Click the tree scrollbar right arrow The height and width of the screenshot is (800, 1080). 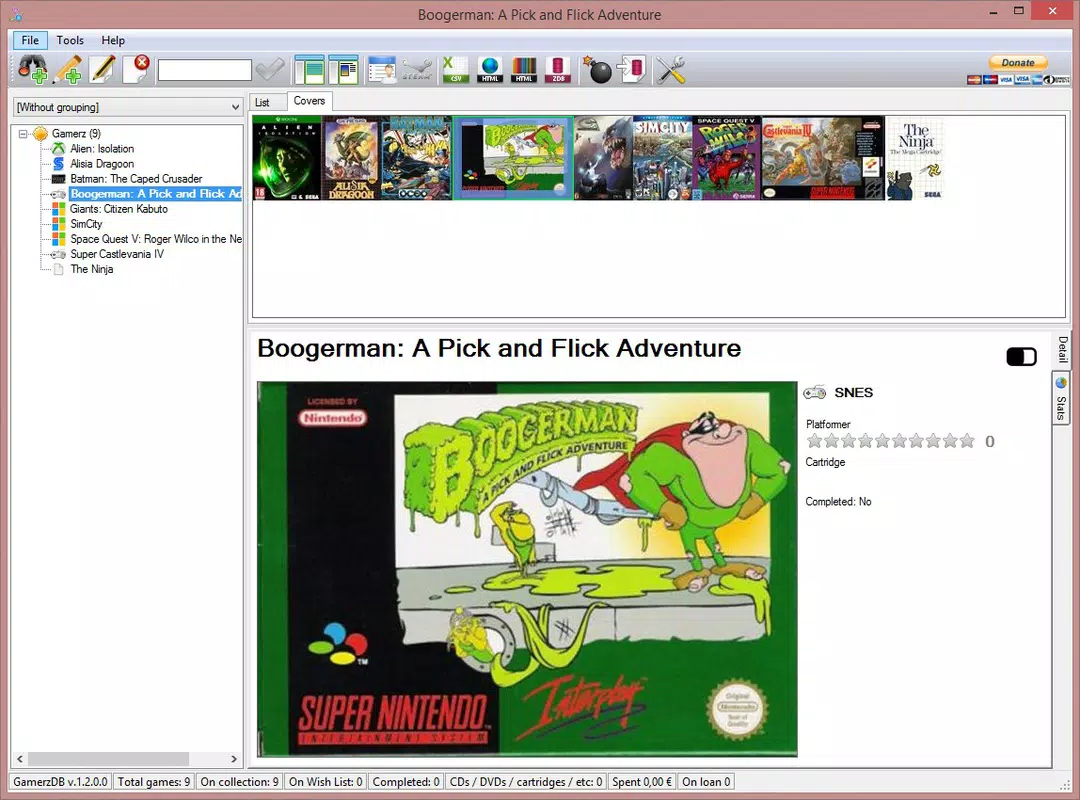233,759
